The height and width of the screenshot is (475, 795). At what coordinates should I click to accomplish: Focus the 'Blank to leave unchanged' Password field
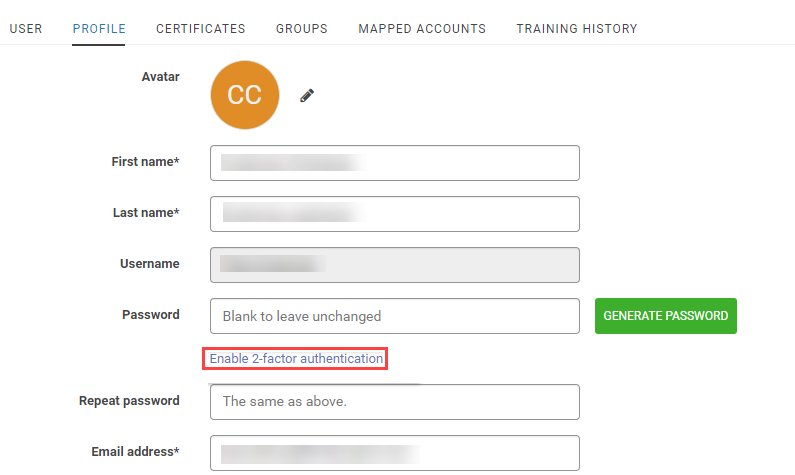395,316
